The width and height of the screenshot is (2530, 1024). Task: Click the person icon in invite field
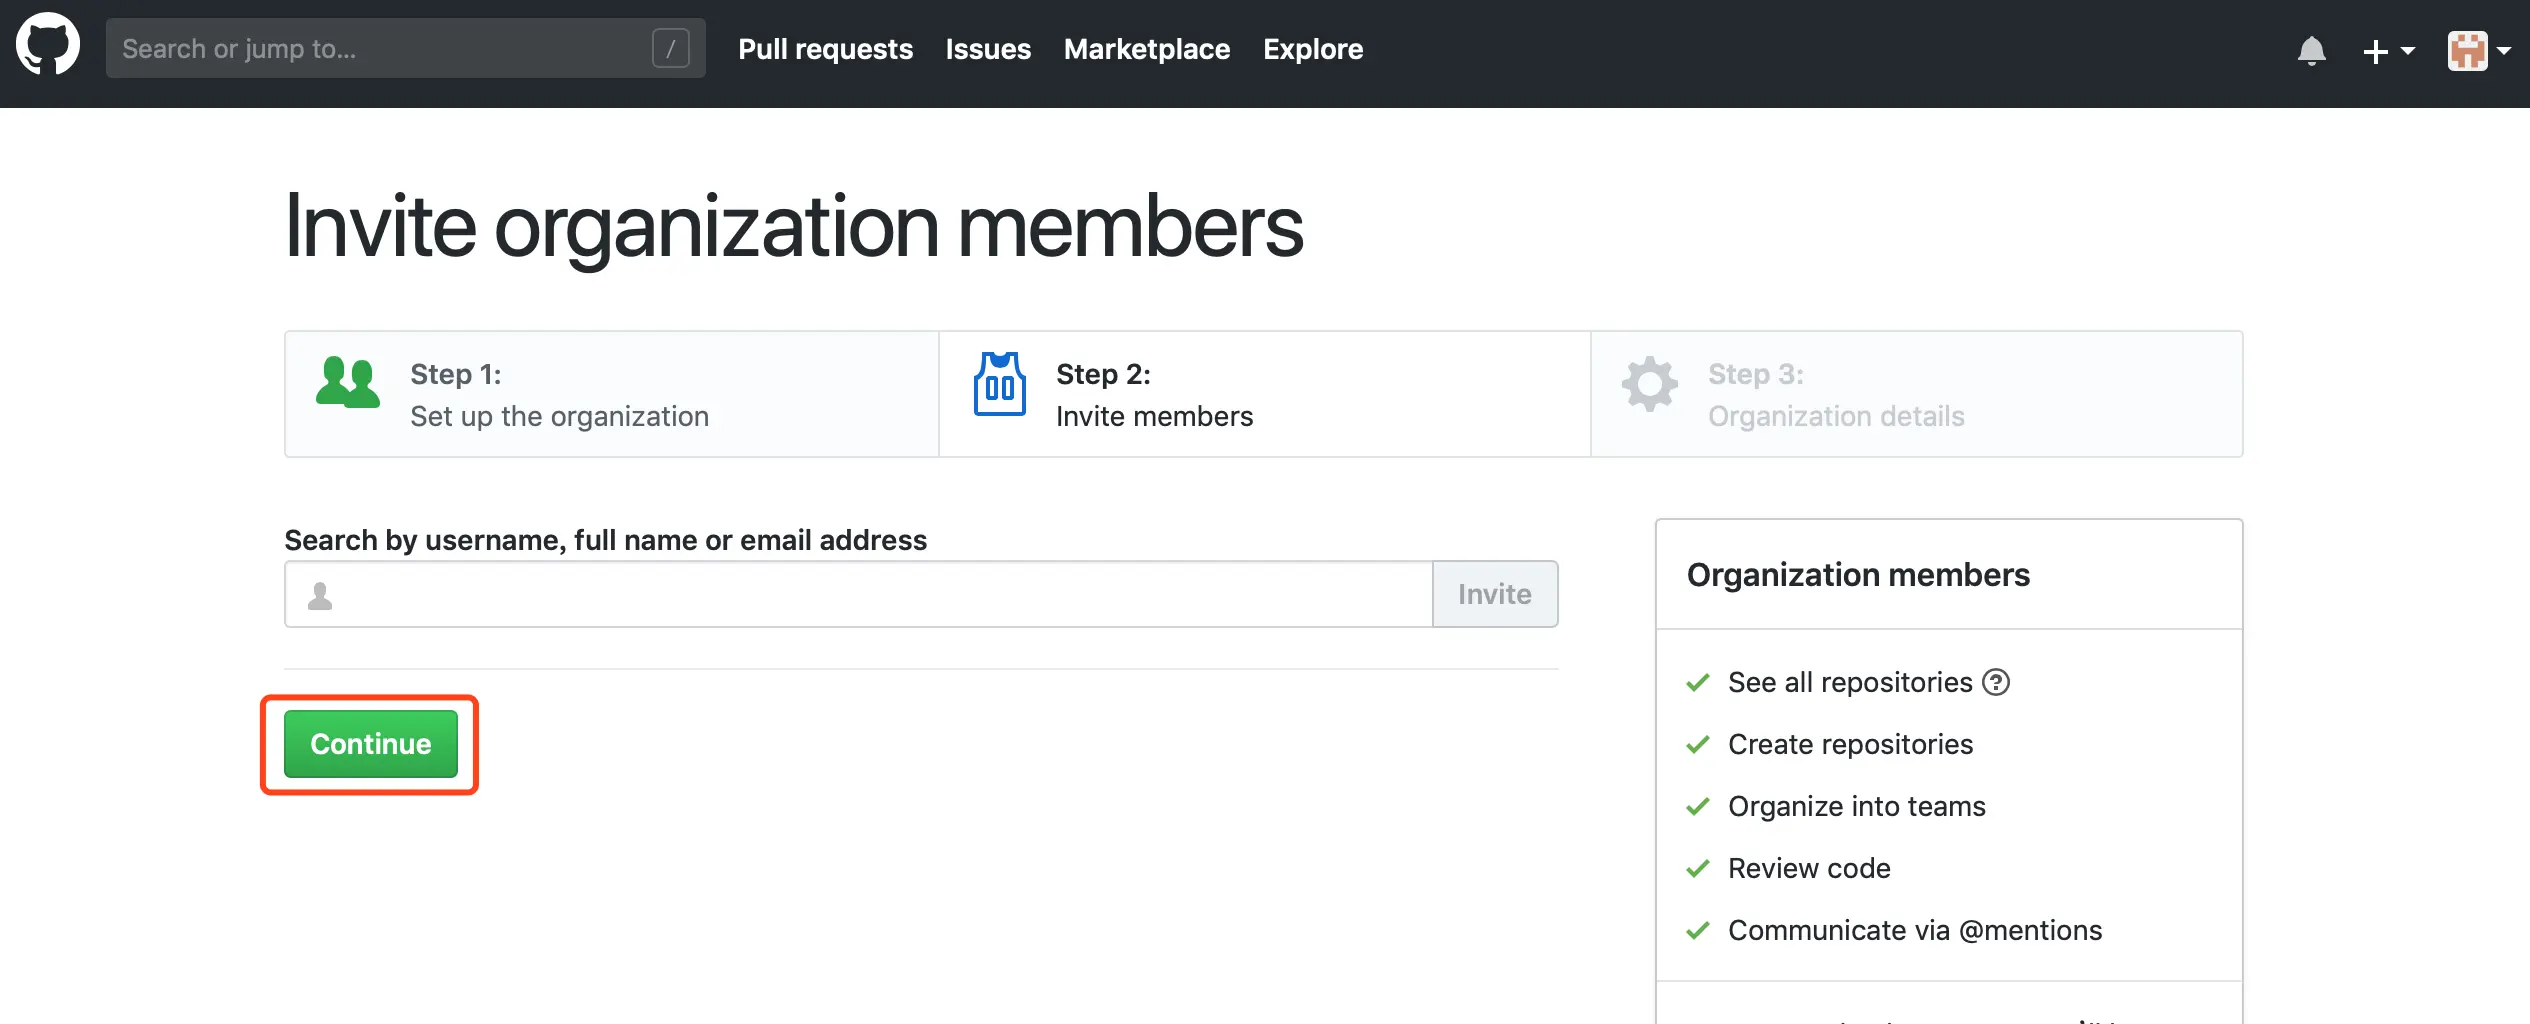tap(320, 596)
